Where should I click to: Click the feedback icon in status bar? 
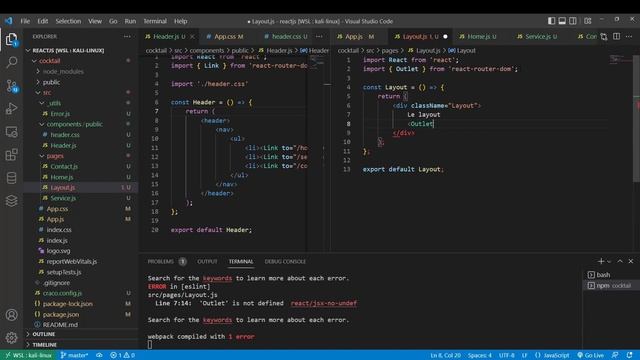[615, 355]
